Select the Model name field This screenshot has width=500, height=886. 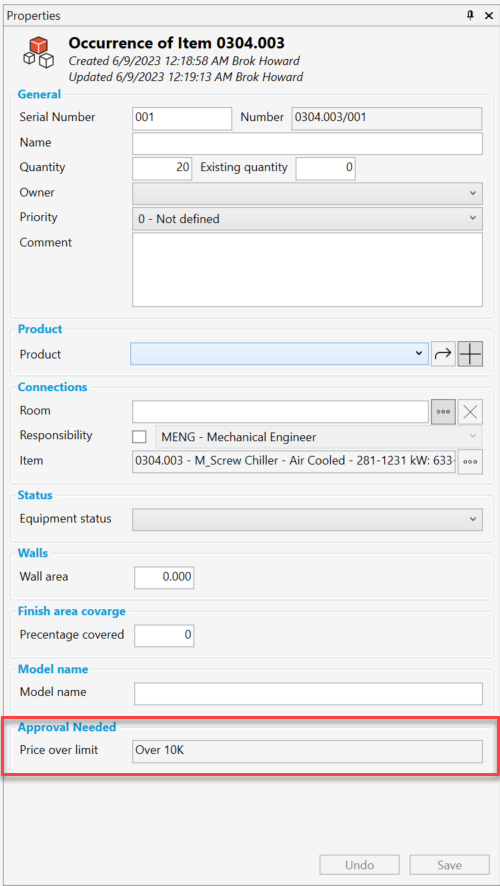[x=308, y=693]
